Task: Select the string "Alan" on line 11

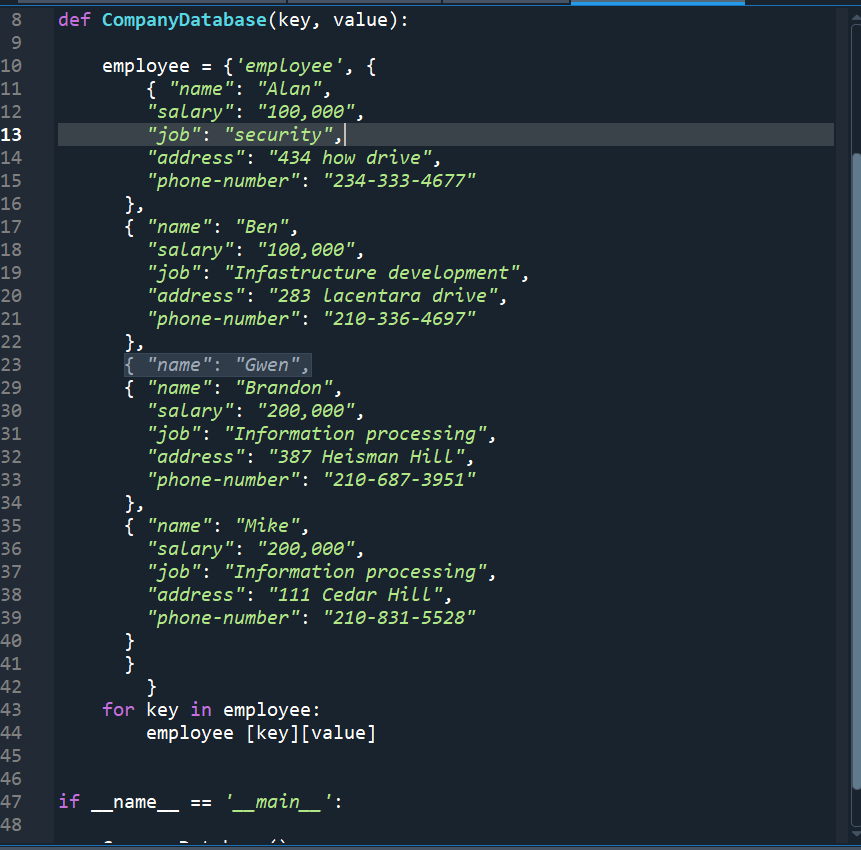Action: click(x=290, y=88)
